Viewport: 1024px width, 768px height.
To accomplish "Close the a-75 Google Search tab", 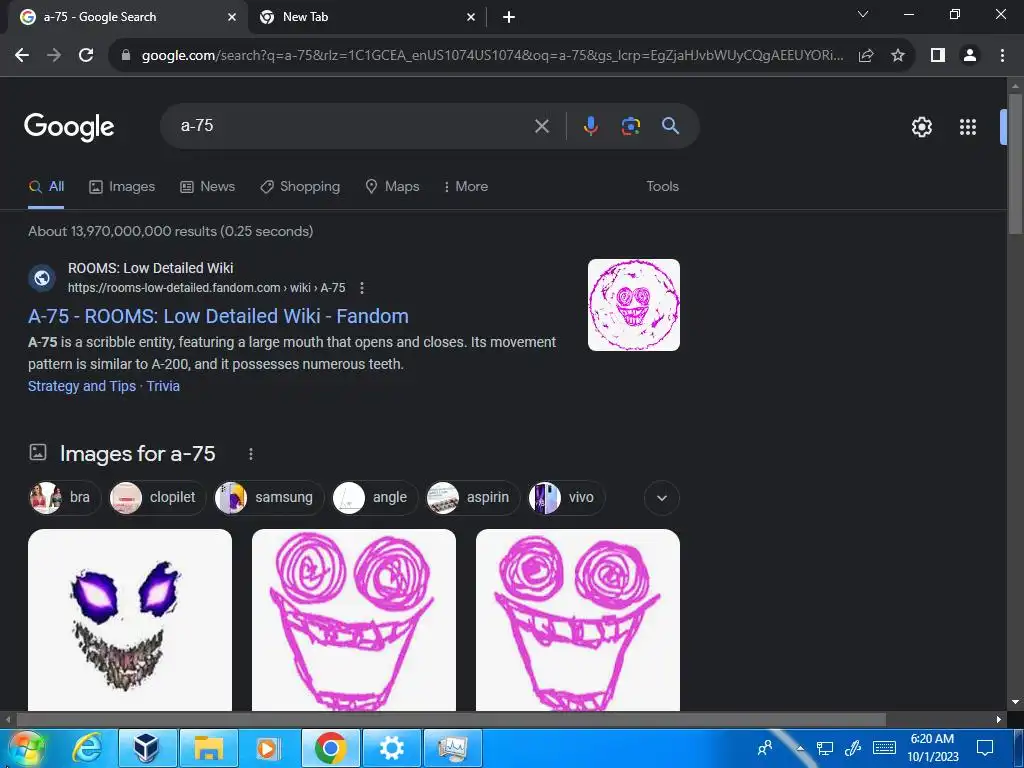I will pos(232,18).
